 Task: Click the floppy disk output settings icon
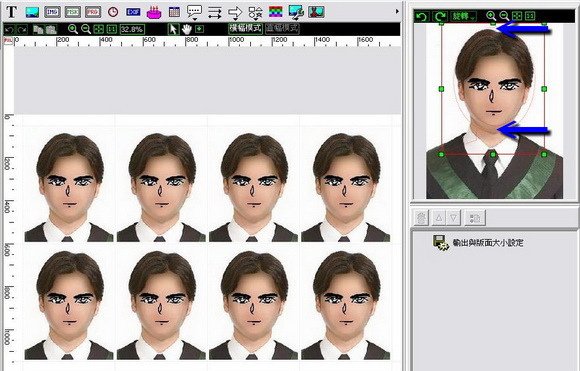click(x=441, y=243)
